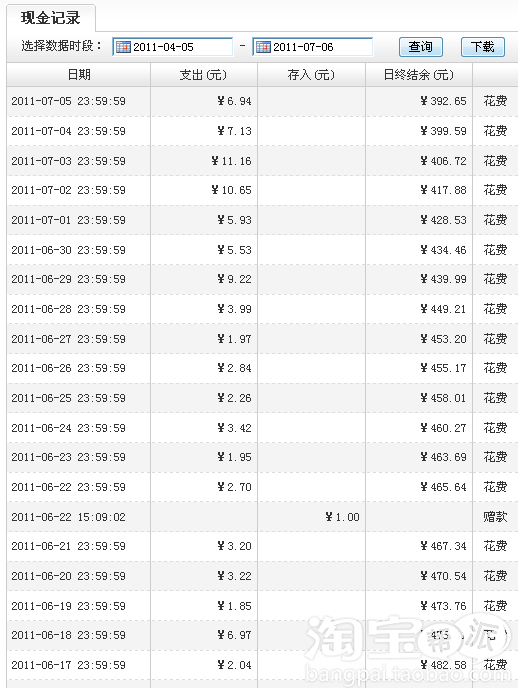Screen dimensions: 518x688
Task: Click the 赠款 type label
Action: click(x=495, y=517)
